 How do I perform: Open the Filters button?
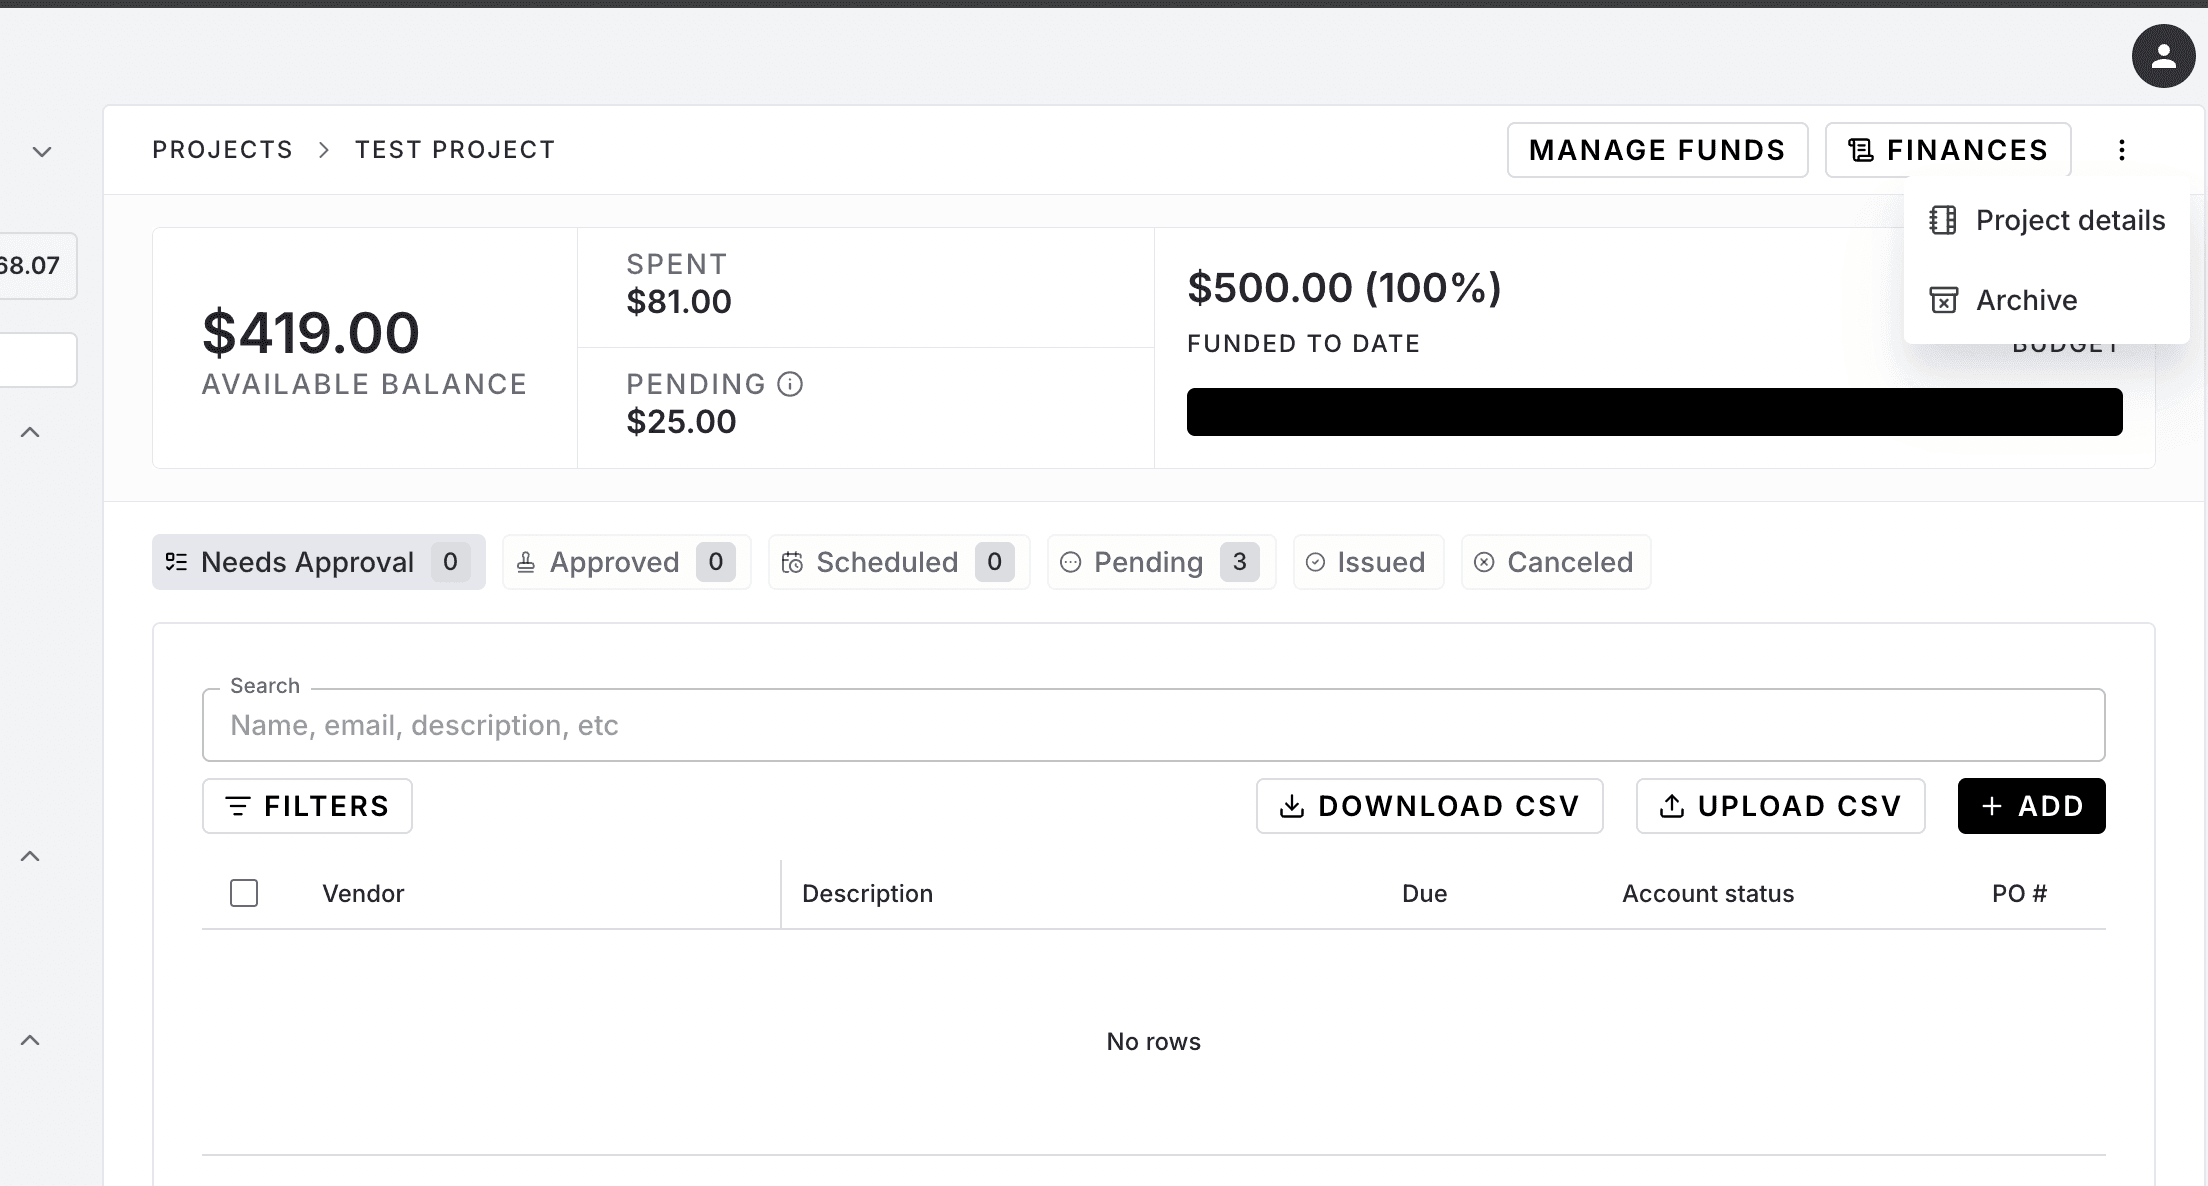307,806
